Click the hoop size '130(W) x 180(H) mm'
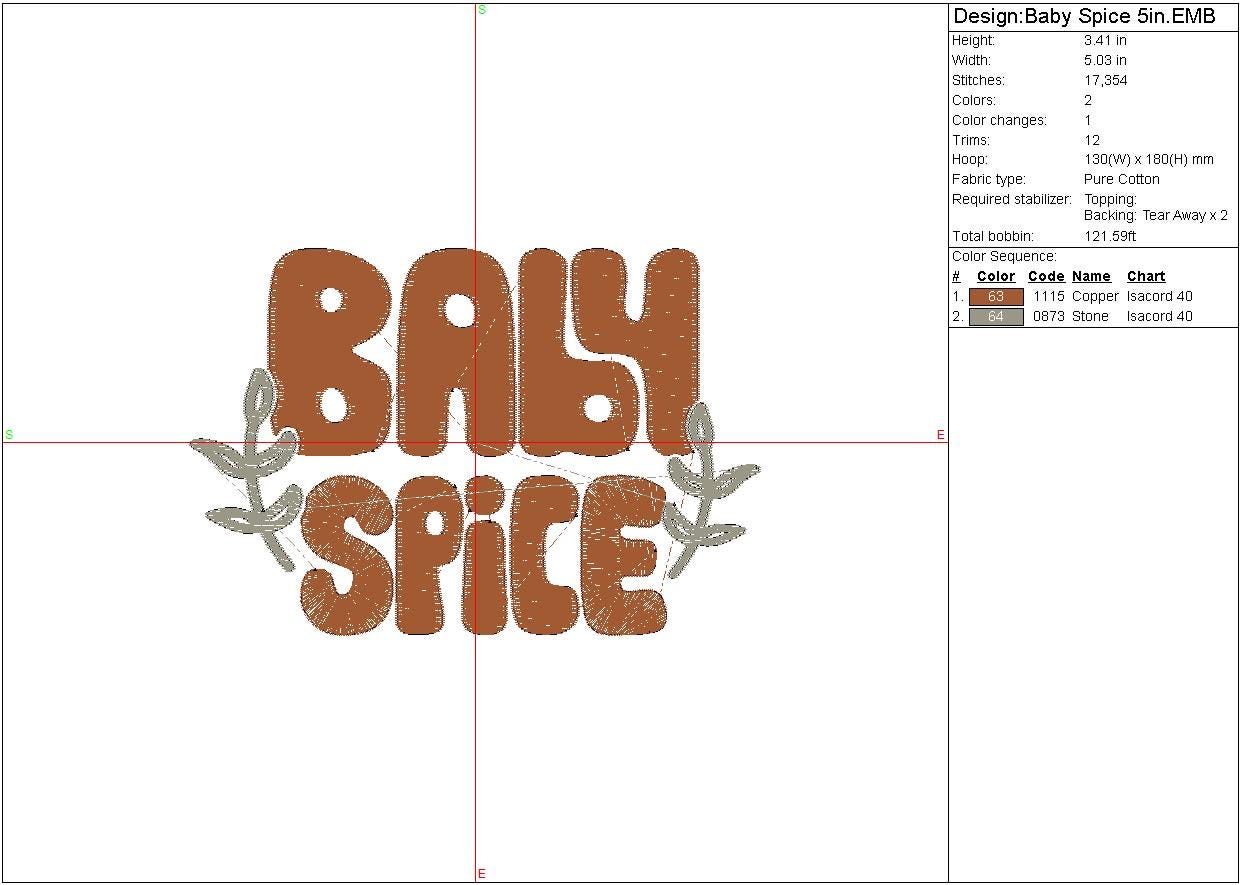The width and height of the screenshot is (1242, 885). (x=1148, y=160)
